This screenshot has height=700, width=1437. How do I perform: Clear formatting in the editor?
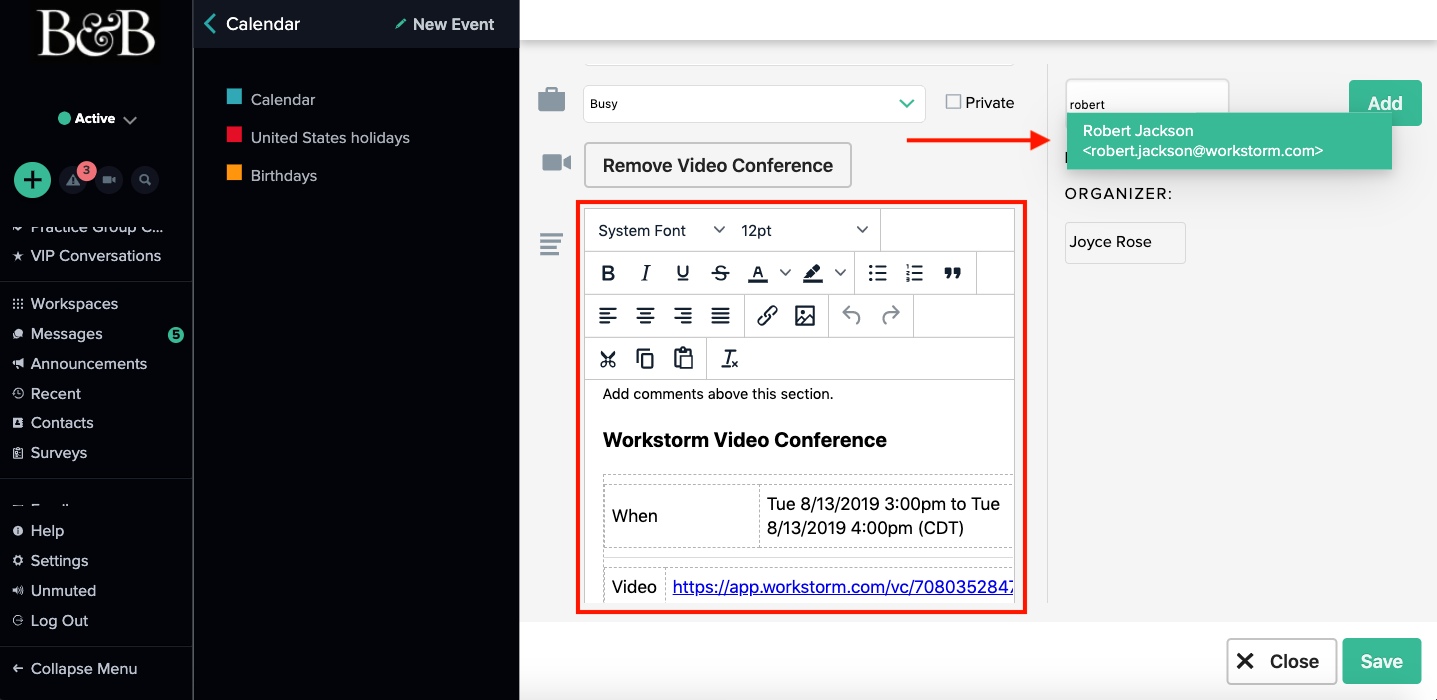pyautogui.click(x=730, y=359)
